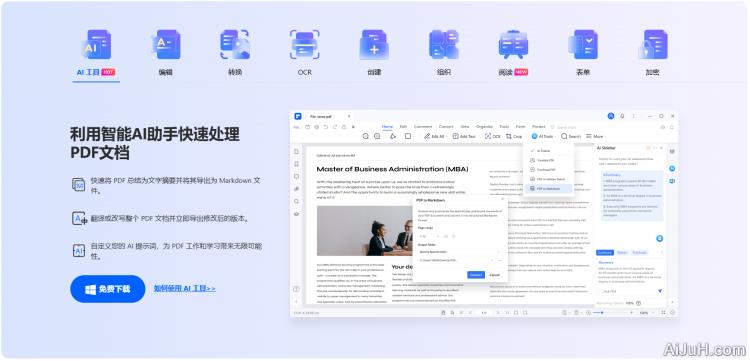Switch to the 表单 feature tab
This screenshot has height=361, width=750.
click(583, 53)
